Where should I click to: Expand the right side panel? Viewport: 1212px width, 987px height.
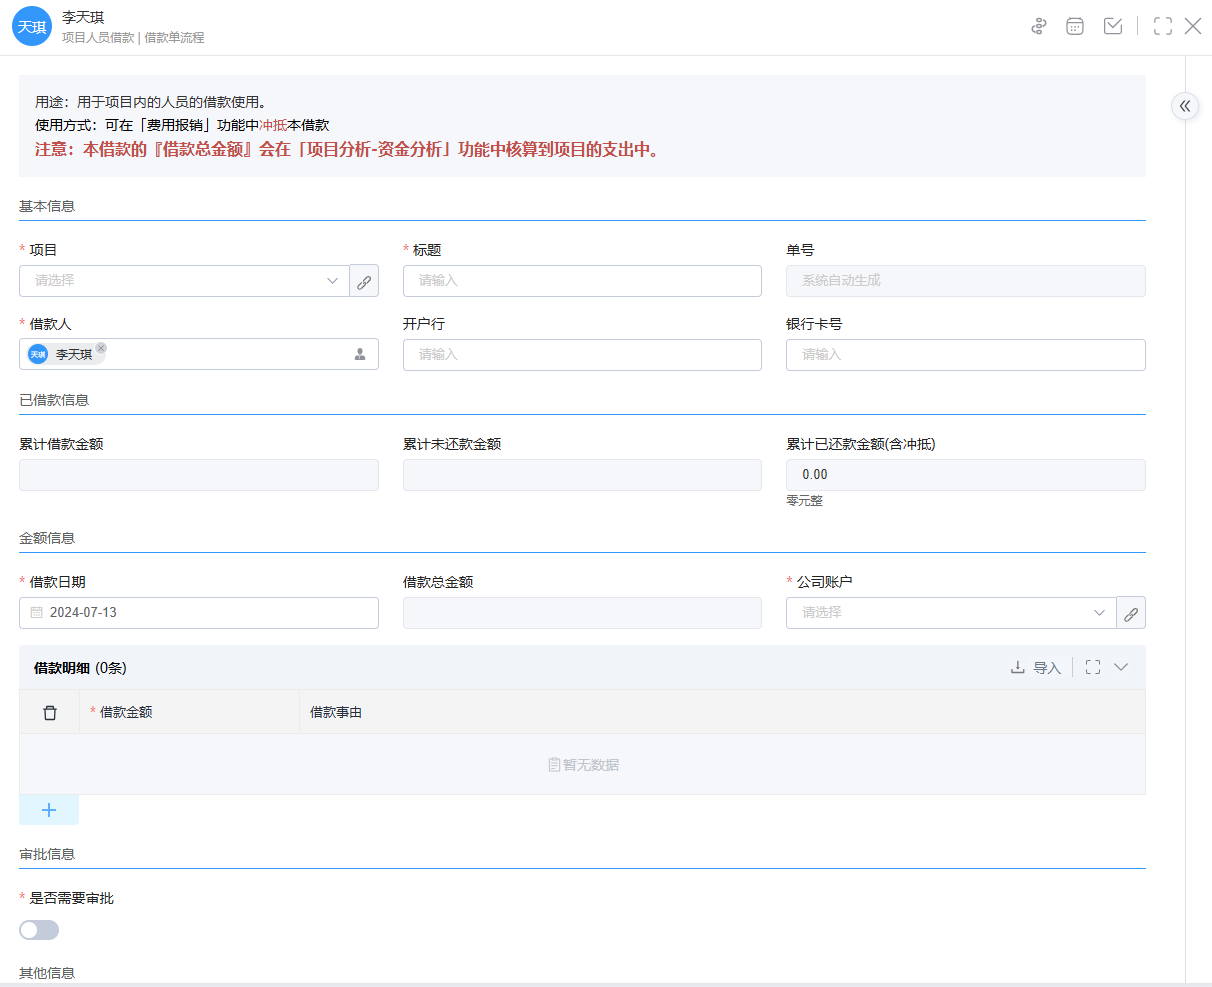point(1185,106)
